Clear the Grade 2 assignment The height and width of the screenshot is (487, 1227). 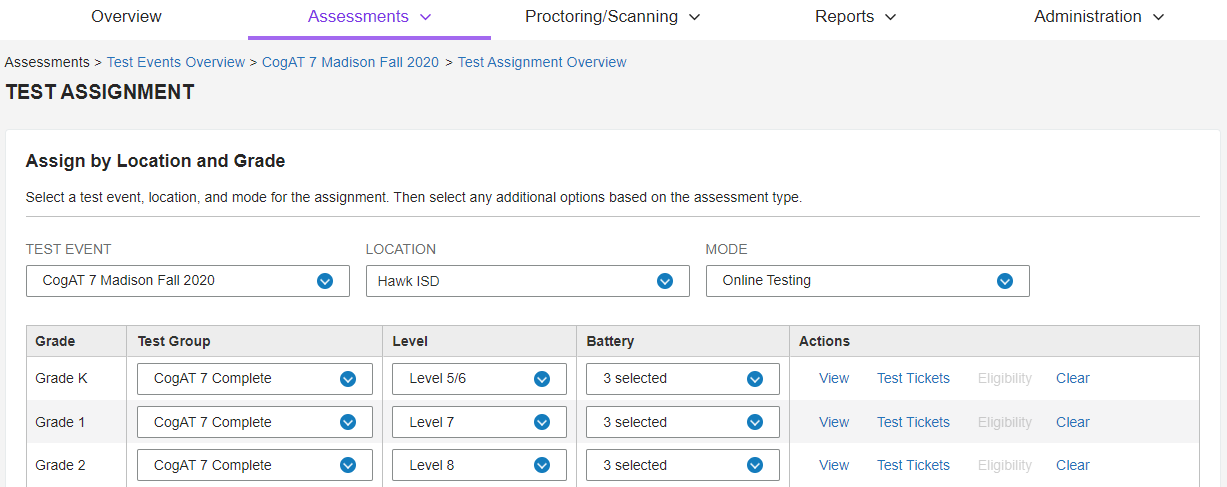1072,465
